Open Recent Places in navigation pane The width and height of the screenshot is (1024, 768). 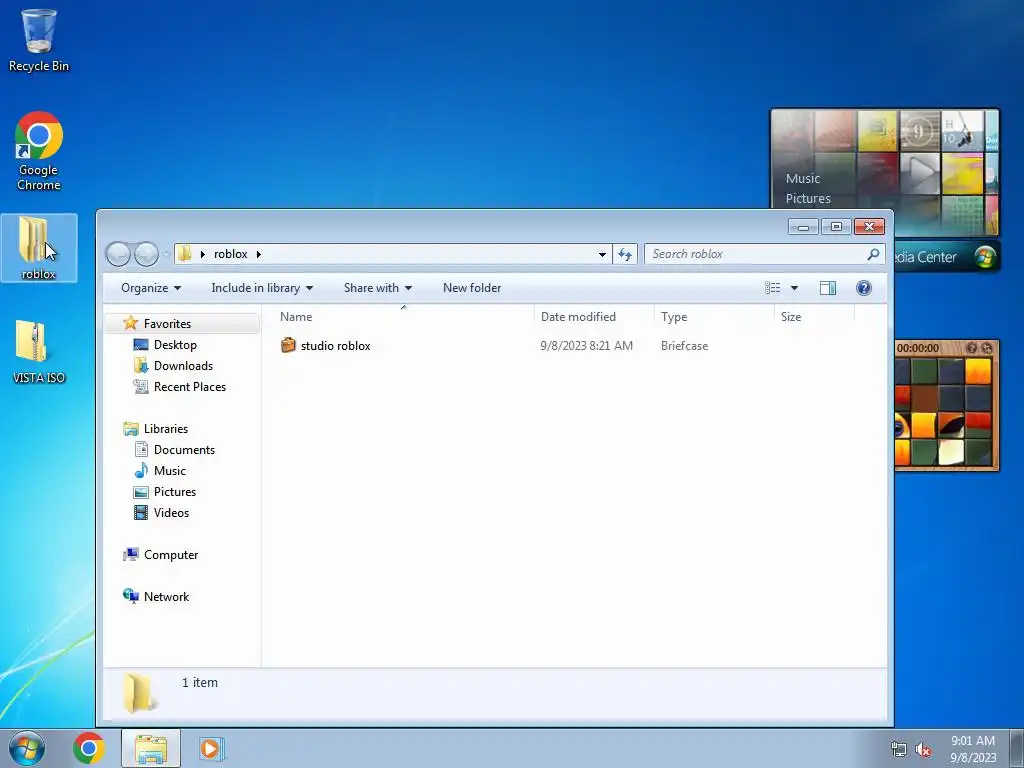tap(189, 387)
